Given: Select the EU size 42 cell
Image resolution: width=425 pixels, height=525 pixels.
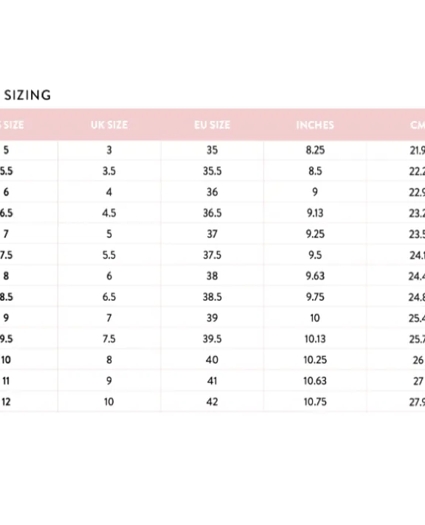Looking at the screenshot, I should pos(212,402).
